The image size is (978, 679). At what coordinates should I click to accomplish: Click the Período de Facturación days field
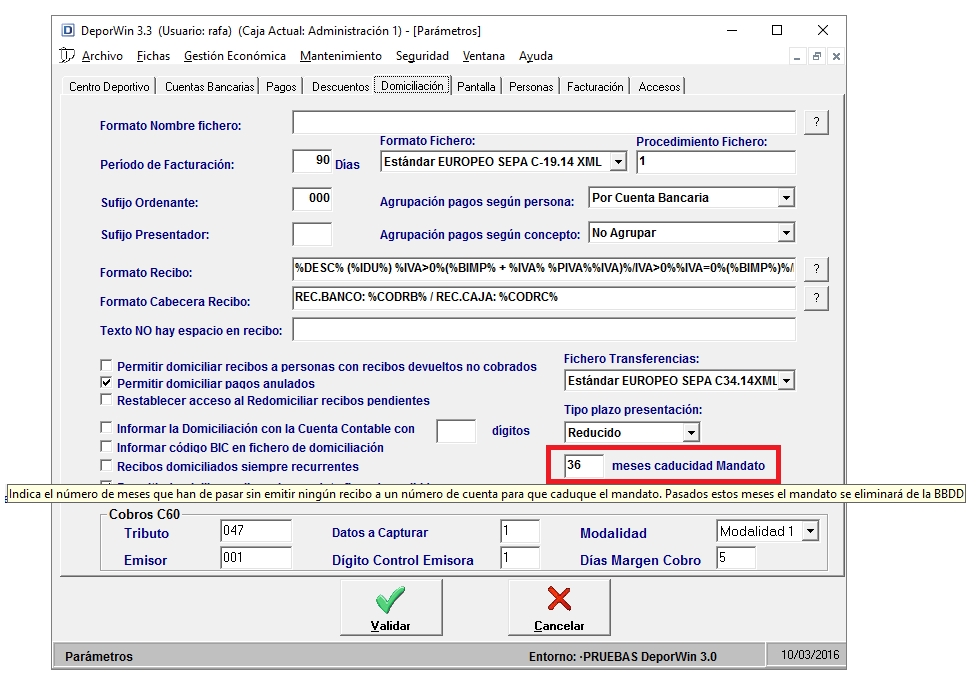click(x=312, y=161)
